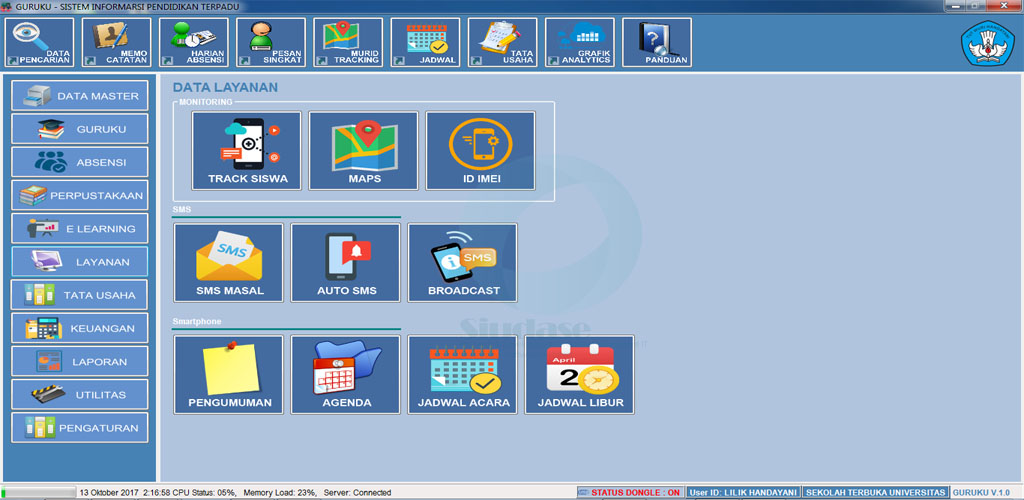
Task: Open Memo Catatan from top toolbar
Action: [118, 43]
